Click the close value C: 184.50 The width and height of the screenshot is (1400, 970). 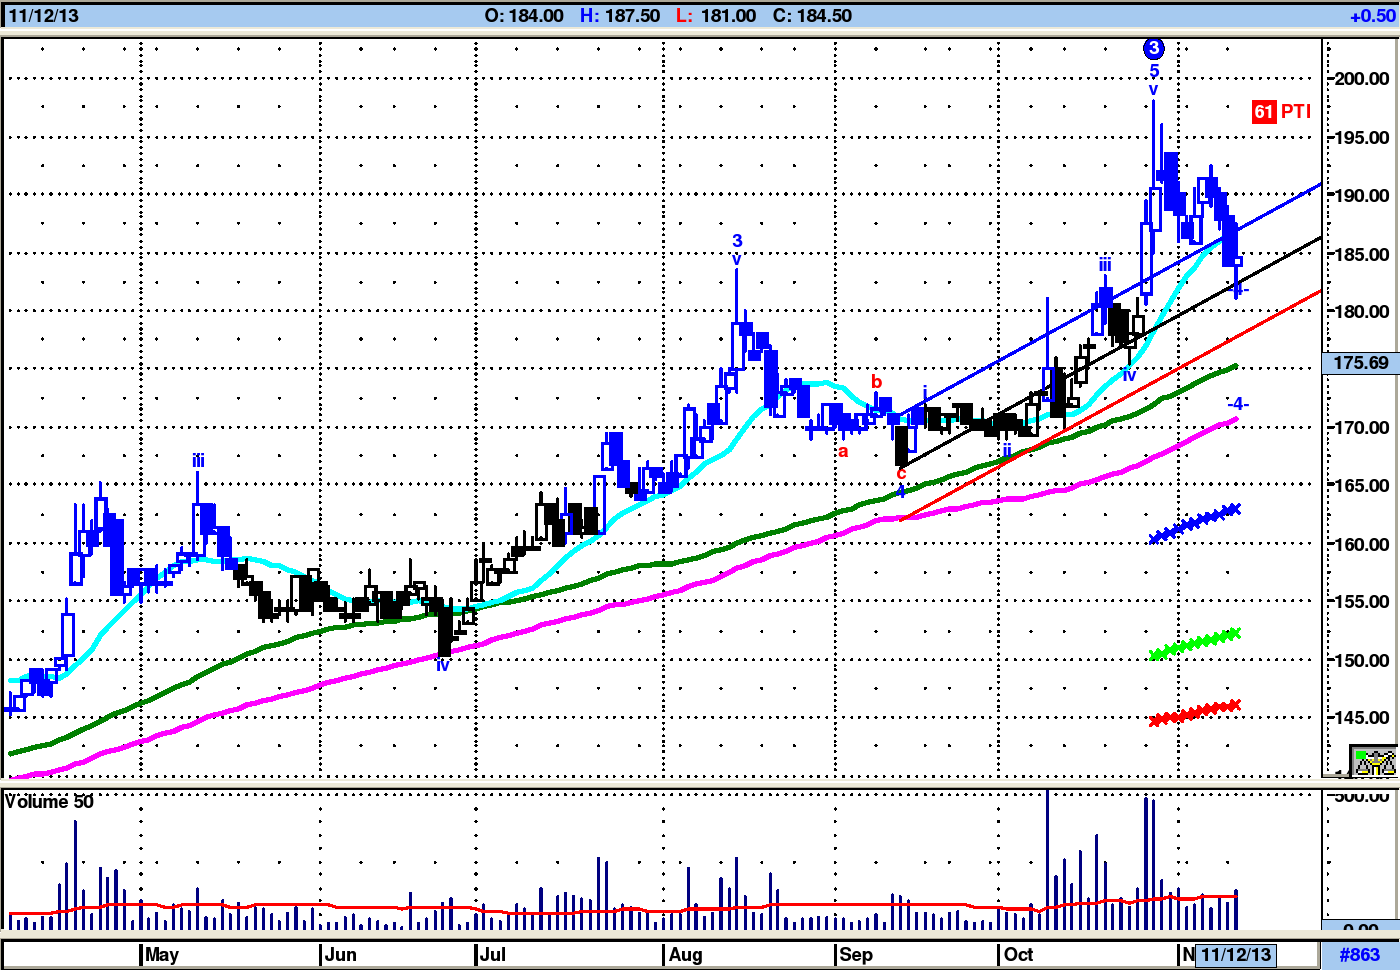coord(810,16)
